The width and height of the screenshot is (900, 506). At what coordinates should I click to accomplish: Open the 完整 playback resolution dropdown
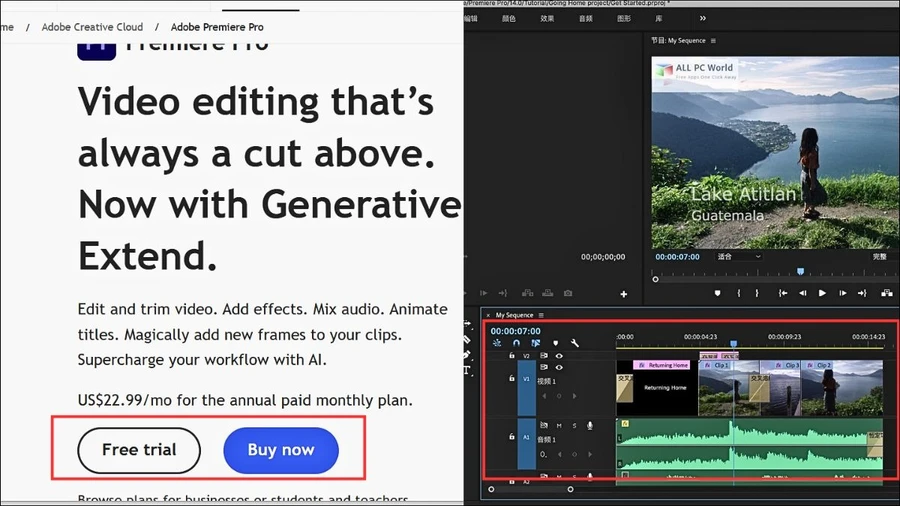click(884, 256)
